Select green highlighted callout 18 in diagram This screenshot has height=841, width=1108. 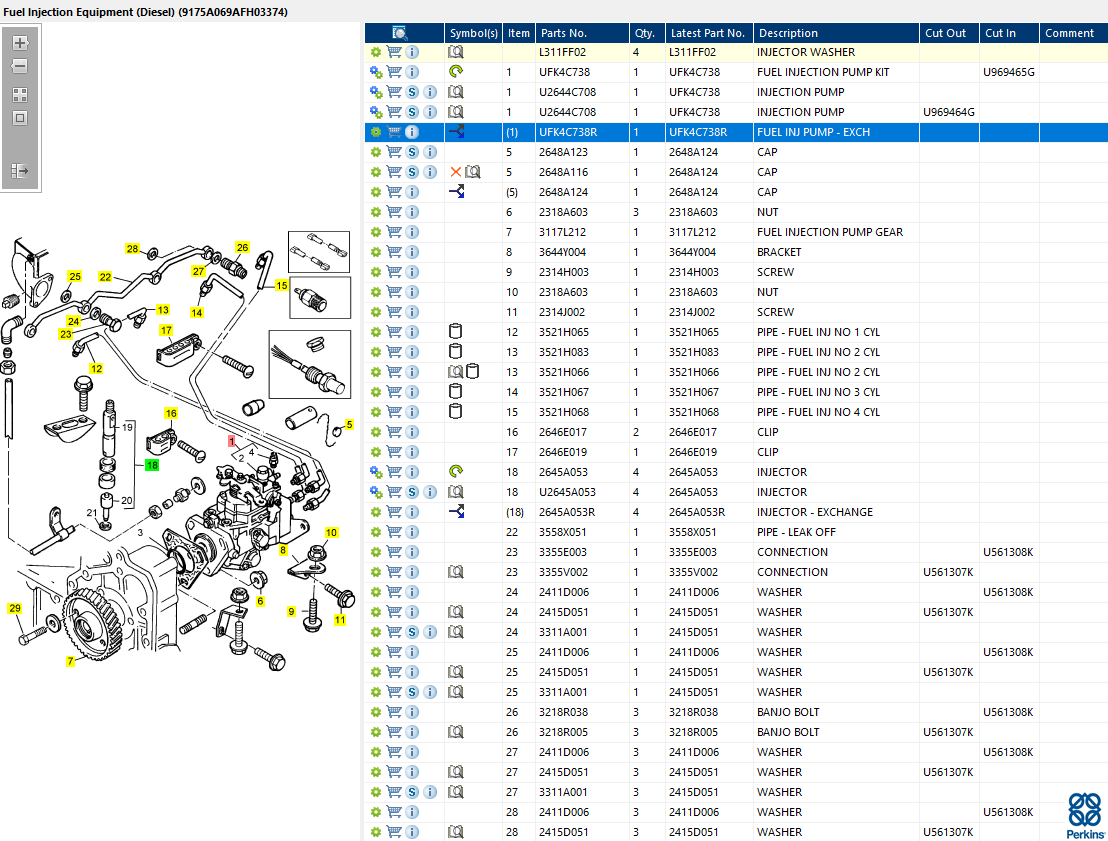[152, 465]
